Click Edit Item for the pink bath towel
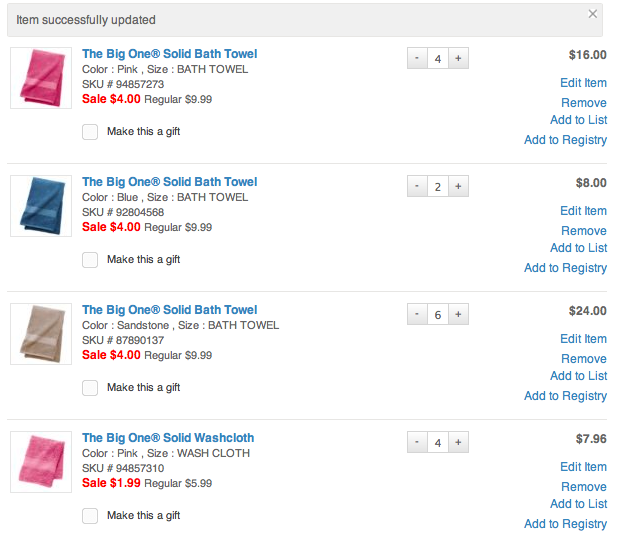This screenshot has width=627, height=547. pos(583,83)
